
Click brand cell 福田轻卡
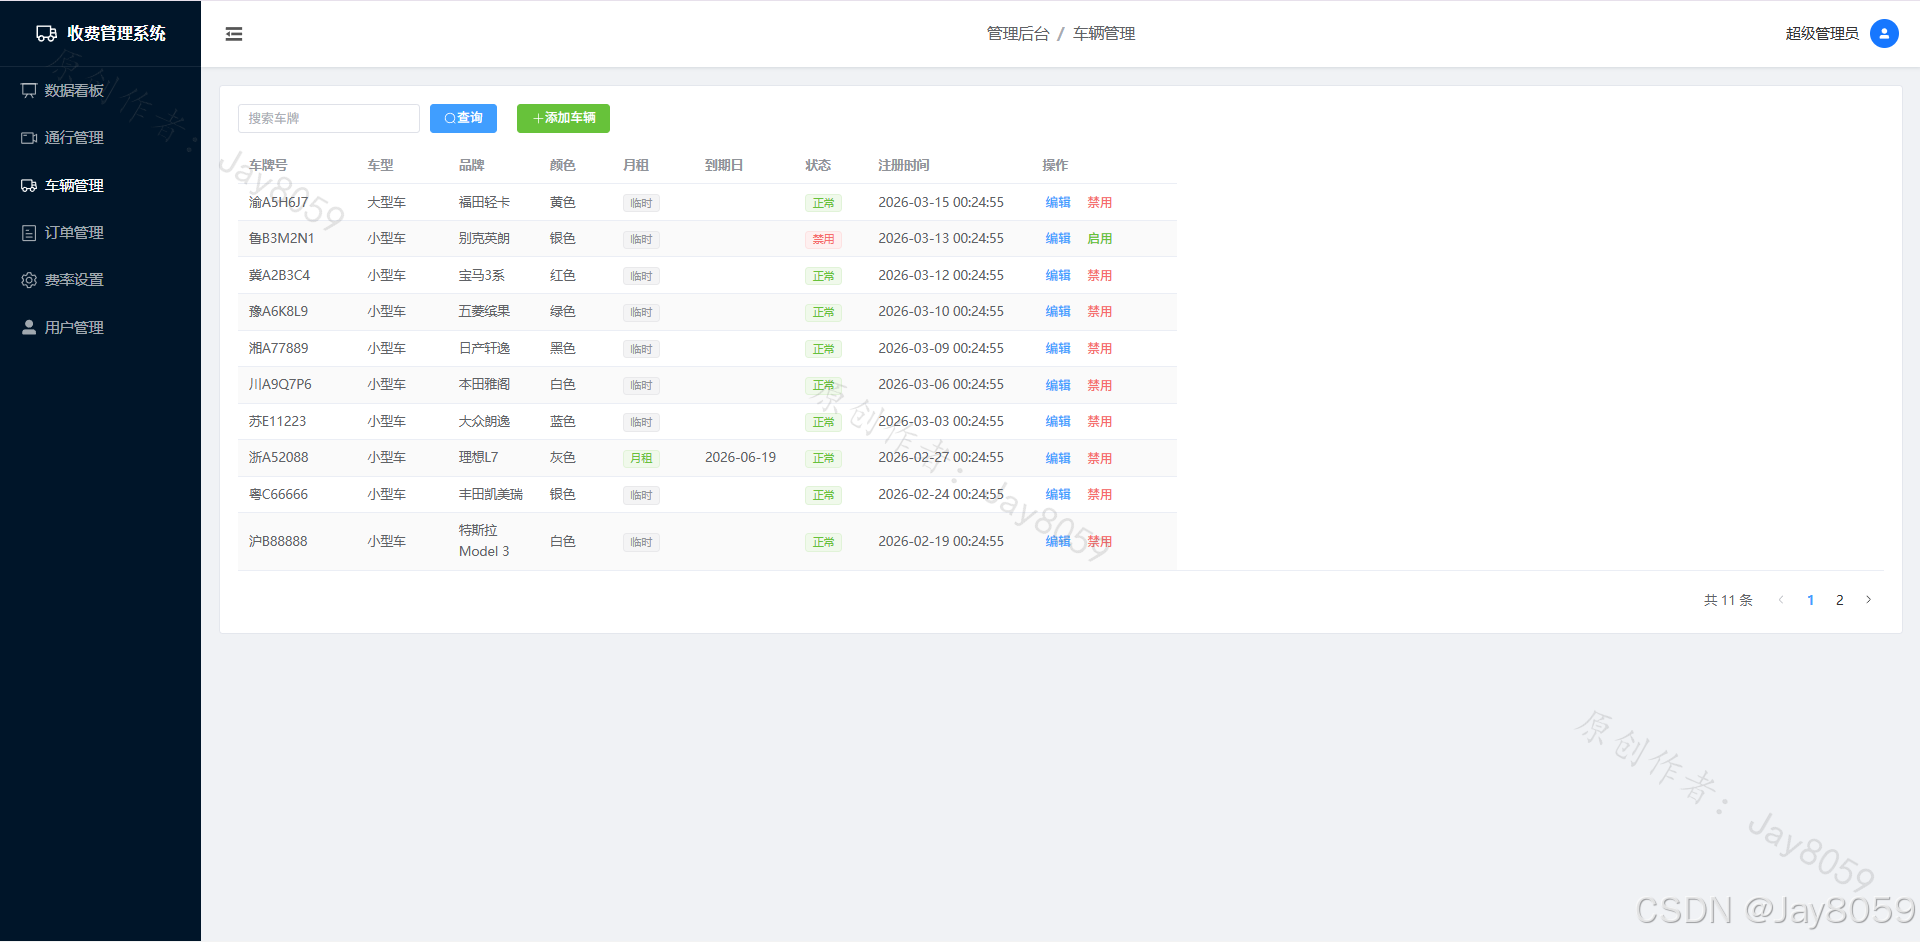point(484,203)
